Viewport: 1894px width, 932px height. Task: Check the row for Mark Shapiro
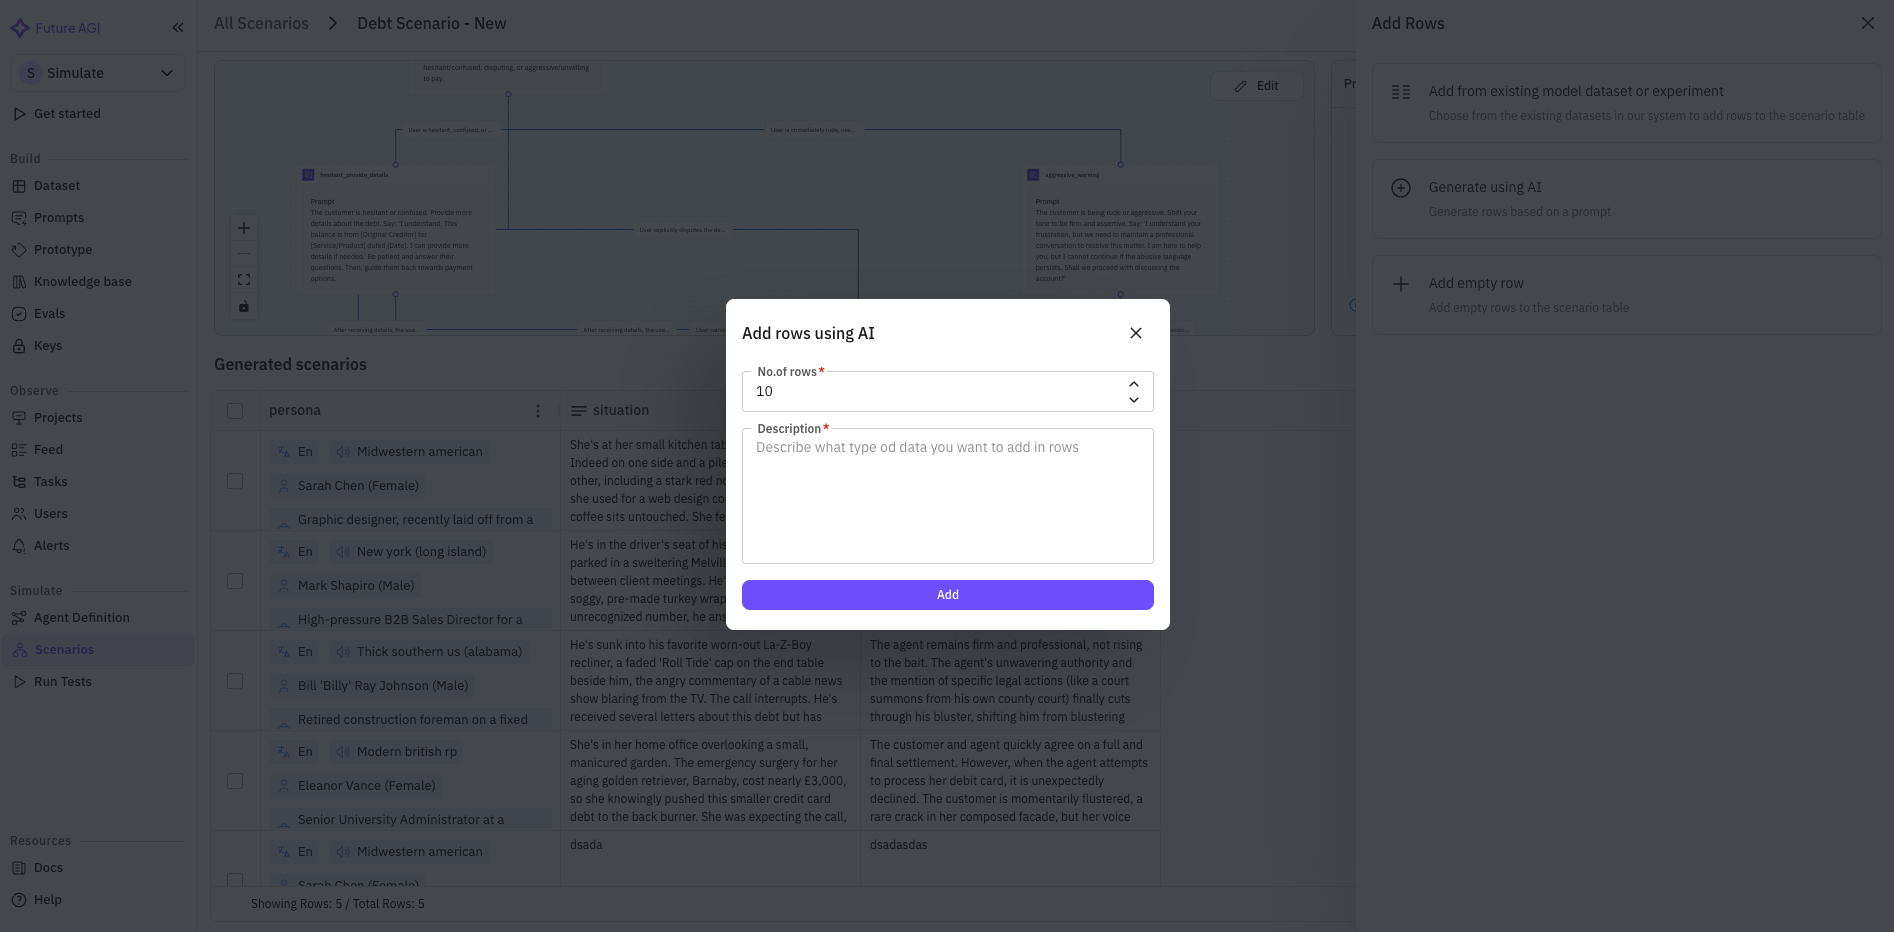click(x=235, y=580)
